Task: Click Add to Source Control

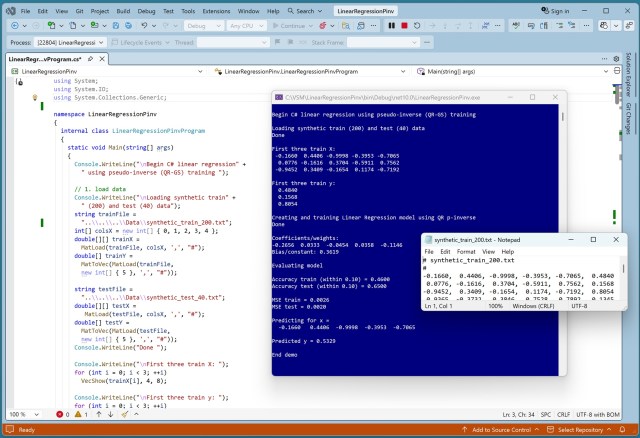Action: click(x=500, y=430)
